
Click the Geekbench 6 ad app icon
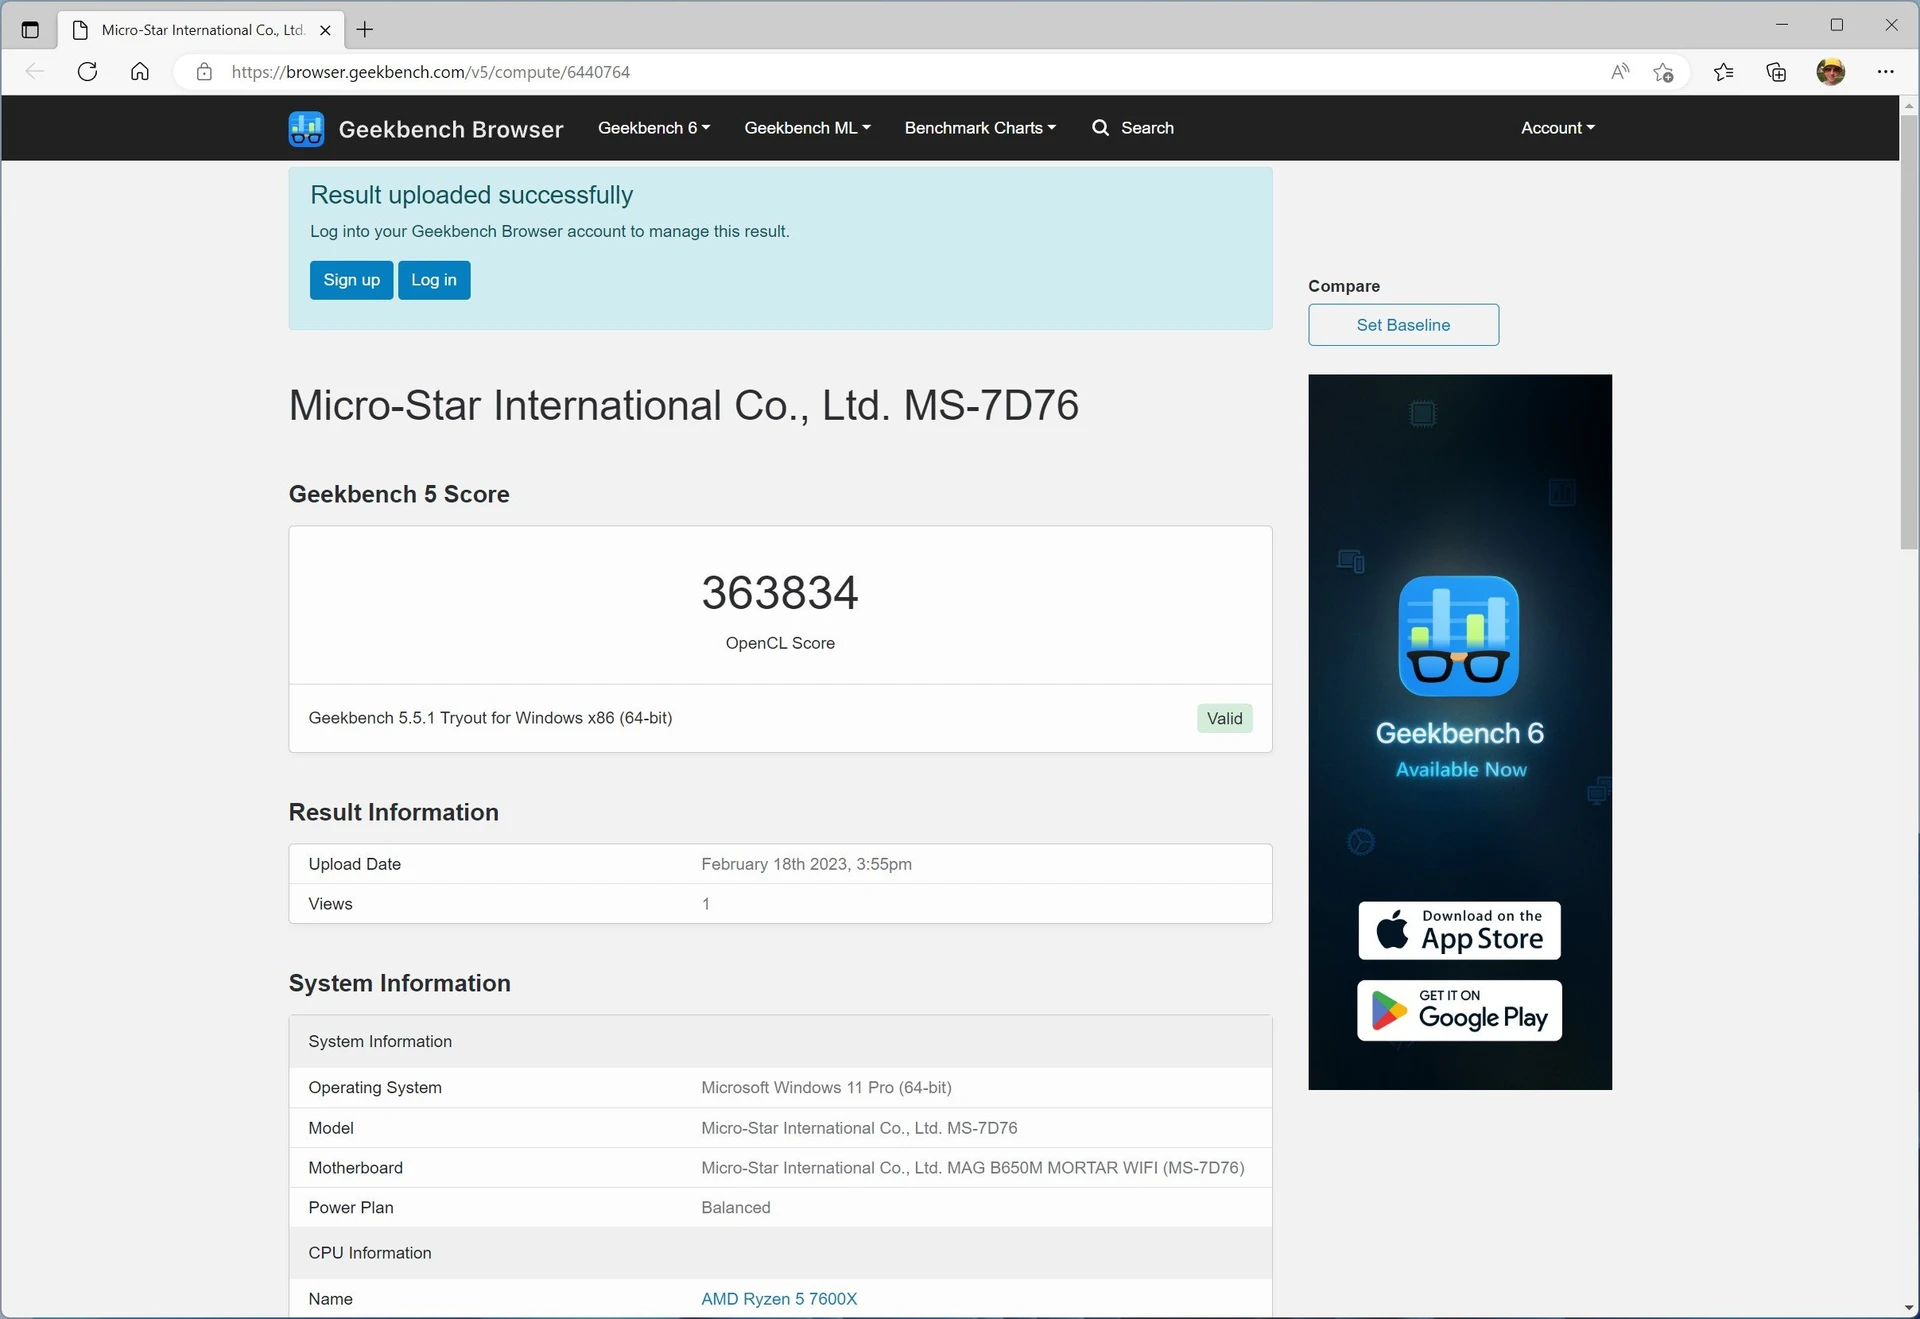tap(1459, 636)
